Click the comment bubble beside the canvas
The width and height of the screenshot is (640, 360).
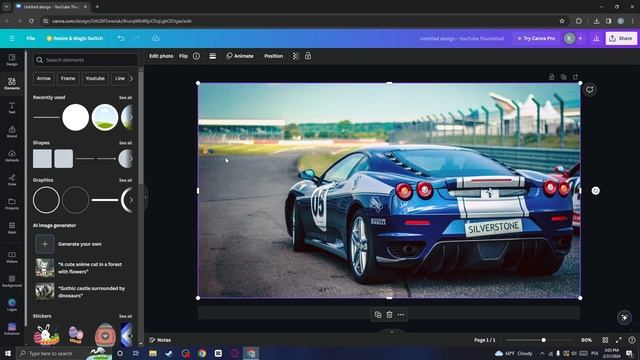[x=589, y=90]
